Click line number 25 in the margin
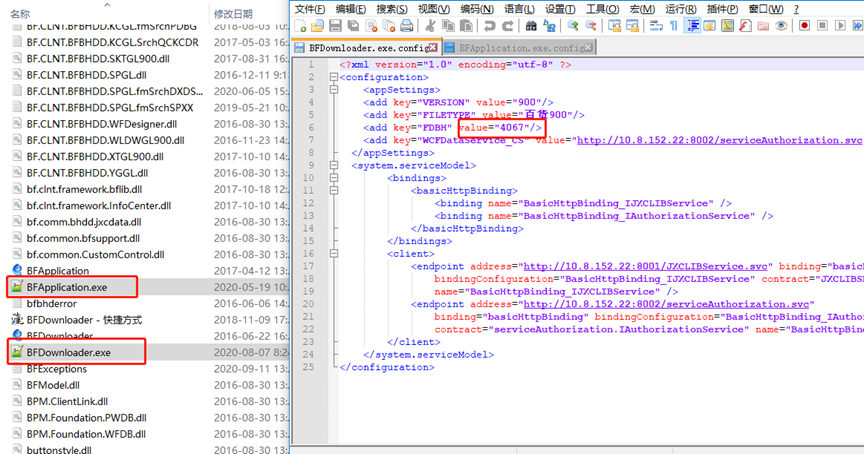Image resolution: width=864 pixels, height=454 pixels. click(x=308, y=367)
